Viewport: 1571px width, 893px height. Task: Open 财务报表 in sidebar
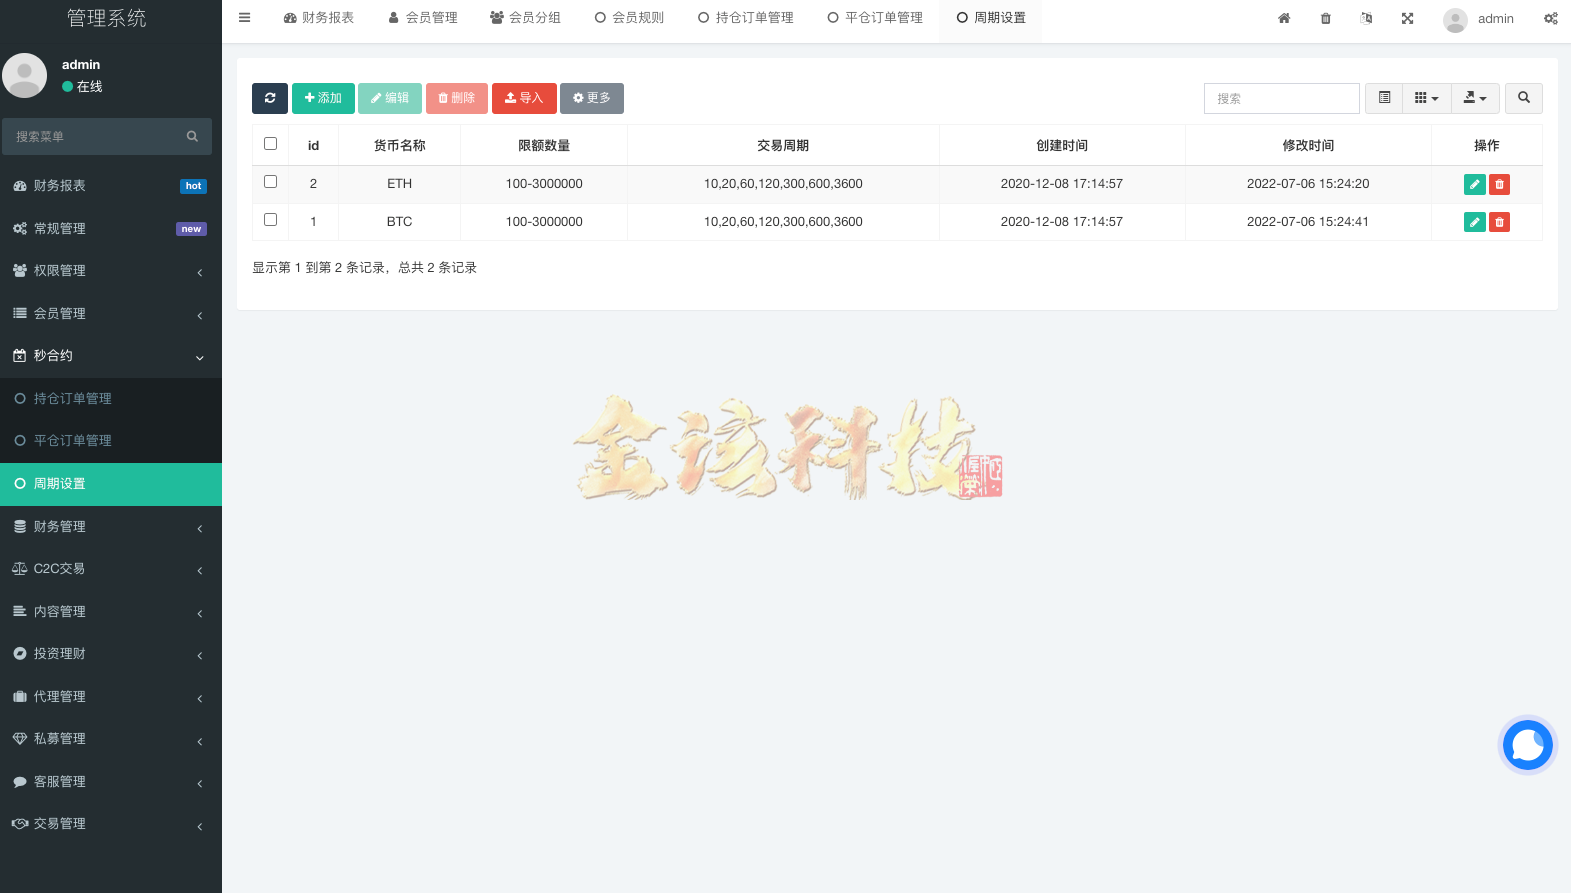tap(111, 186)
